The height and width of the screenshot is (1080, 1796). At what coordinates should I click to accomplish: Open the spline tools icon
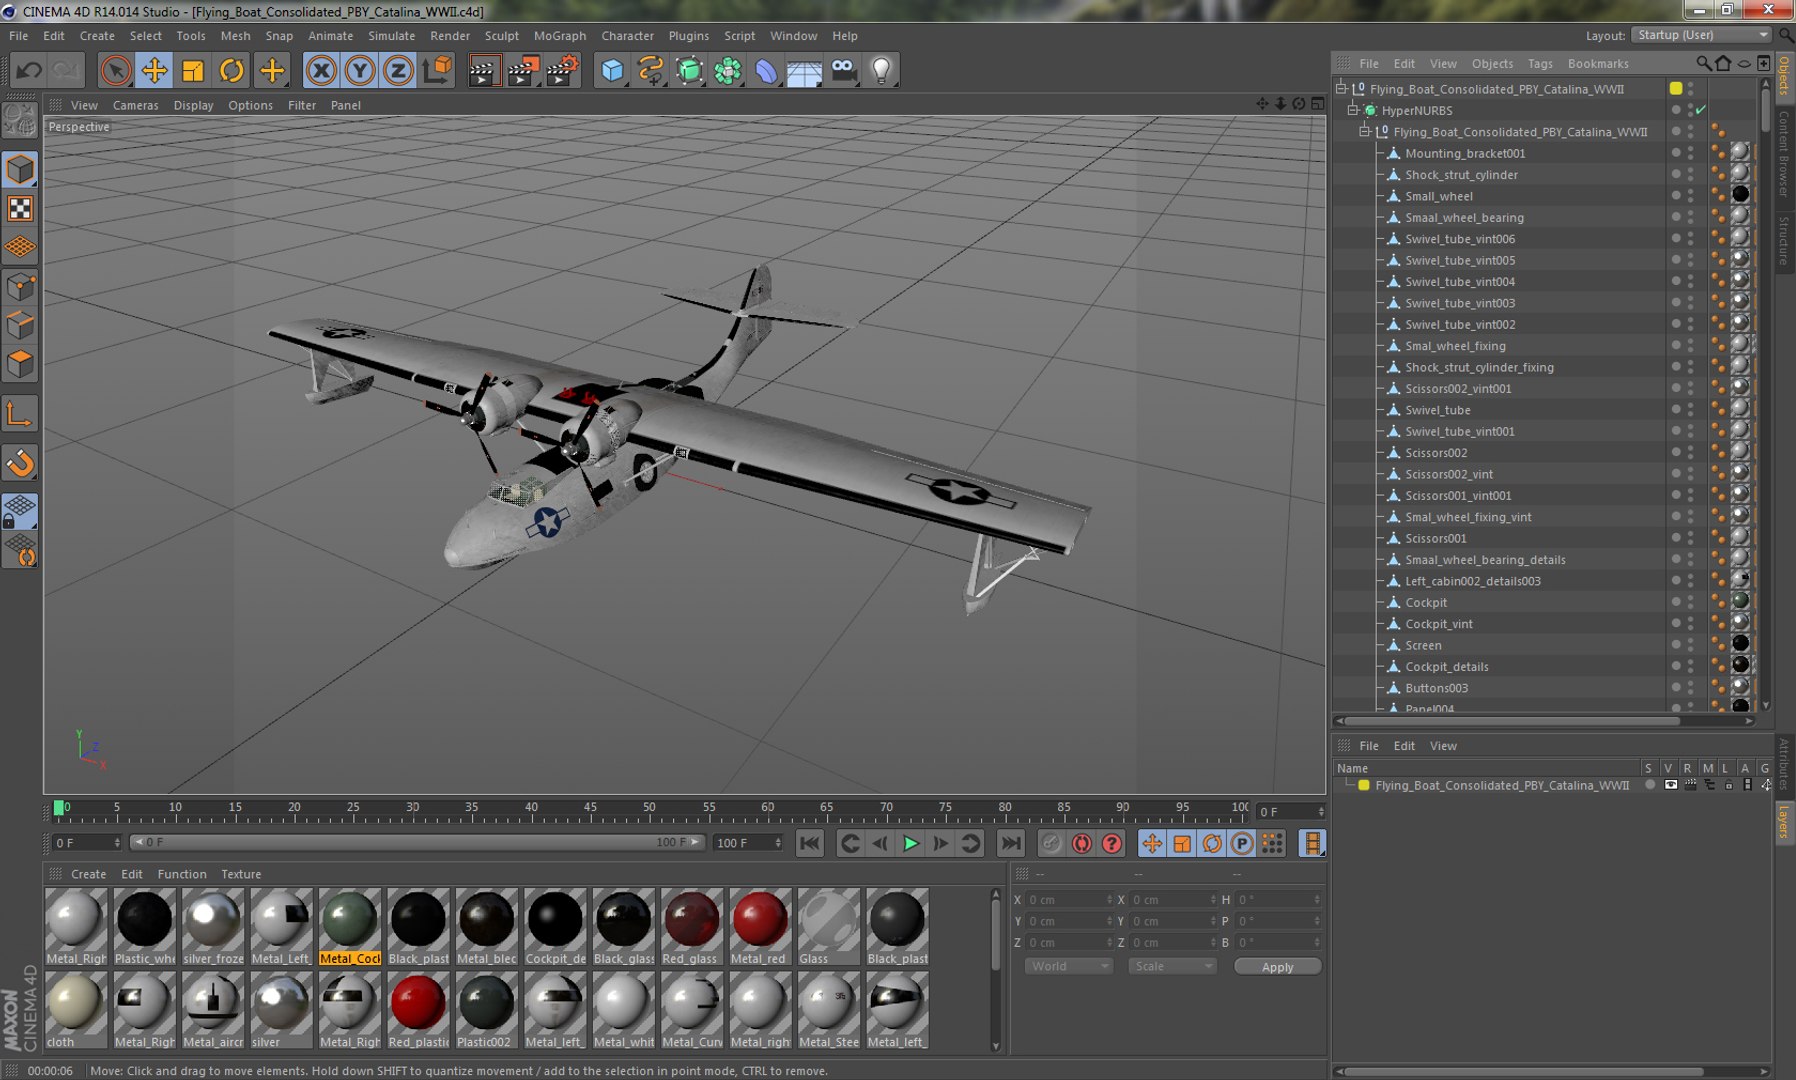pyautogui.click(x=651, y=70)
